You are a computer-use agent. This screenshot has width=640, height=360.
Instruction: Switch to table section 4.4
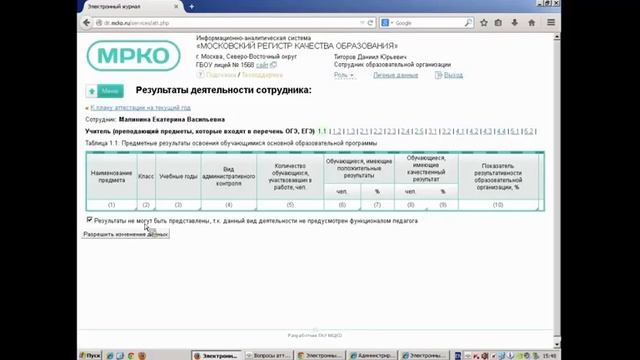coord(501,131)
